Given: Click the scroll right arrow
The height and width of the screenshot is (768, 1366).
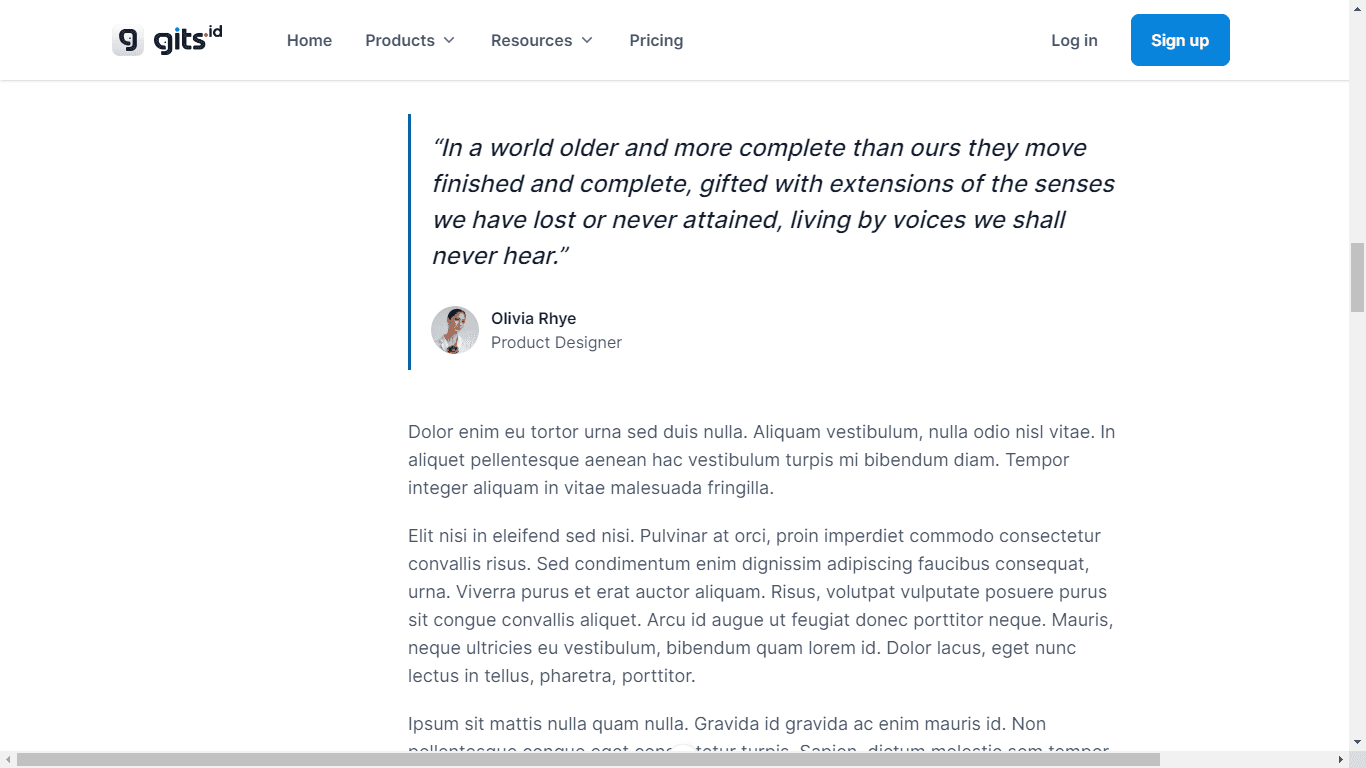Looking at the screenshot, I should pyautogui.click(x=1341, y=760).
